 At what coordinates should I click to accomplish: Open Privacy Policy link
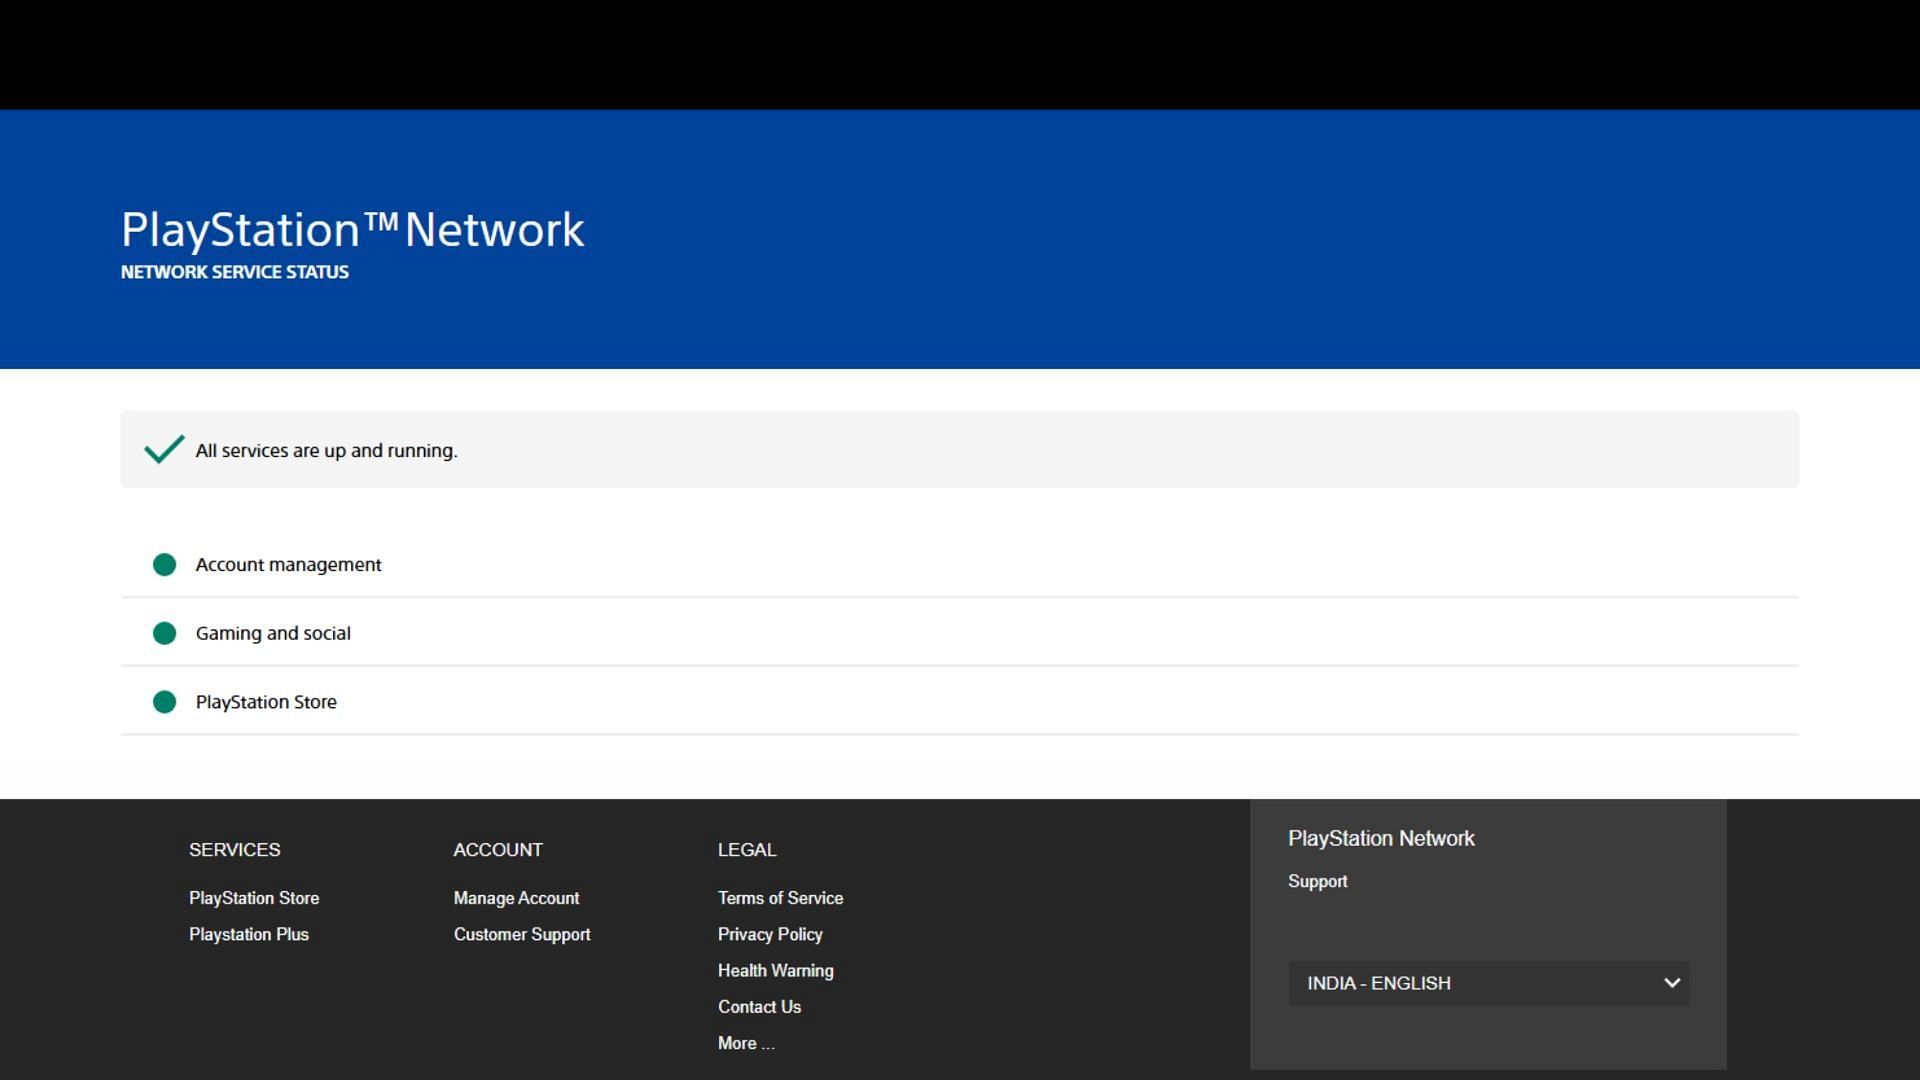[770, 934]
